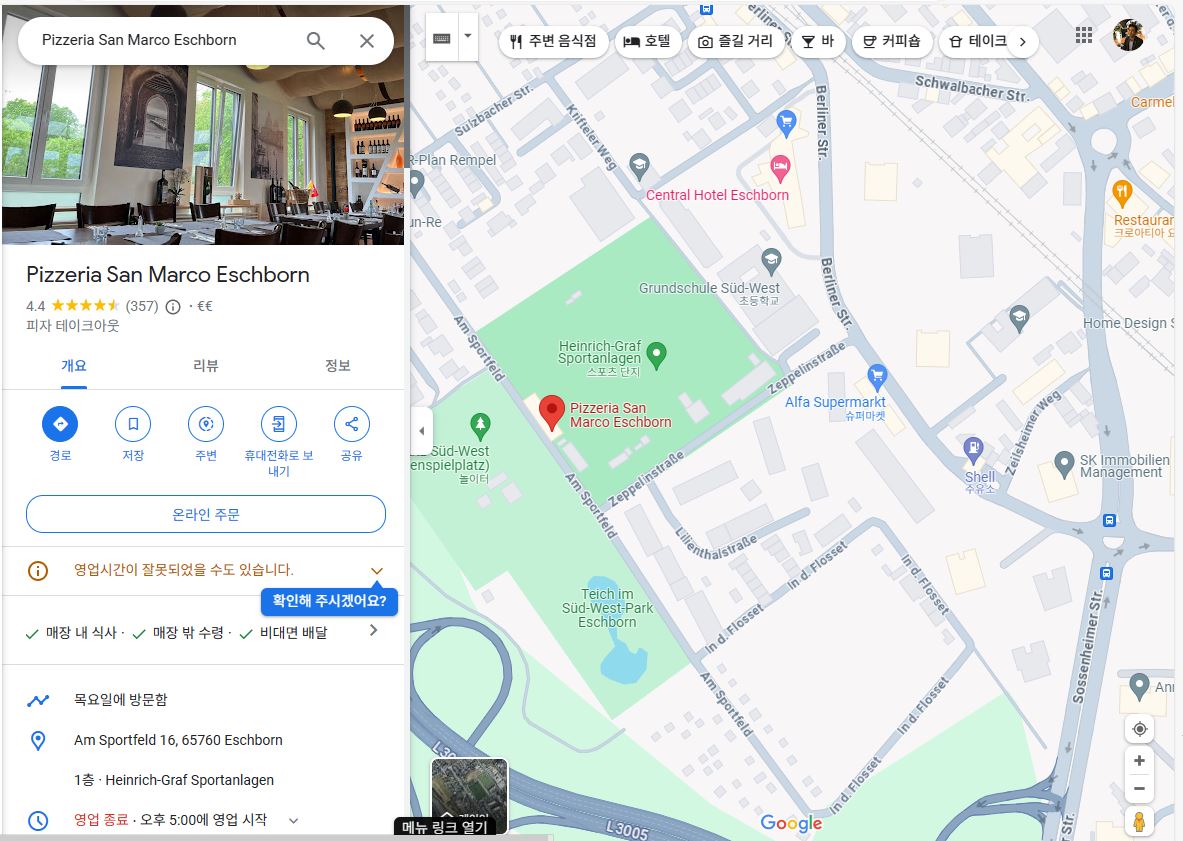This screenshot has height=841, width=1183.
Task: Select the 호텔 chip
Action: tap(647, 41)
